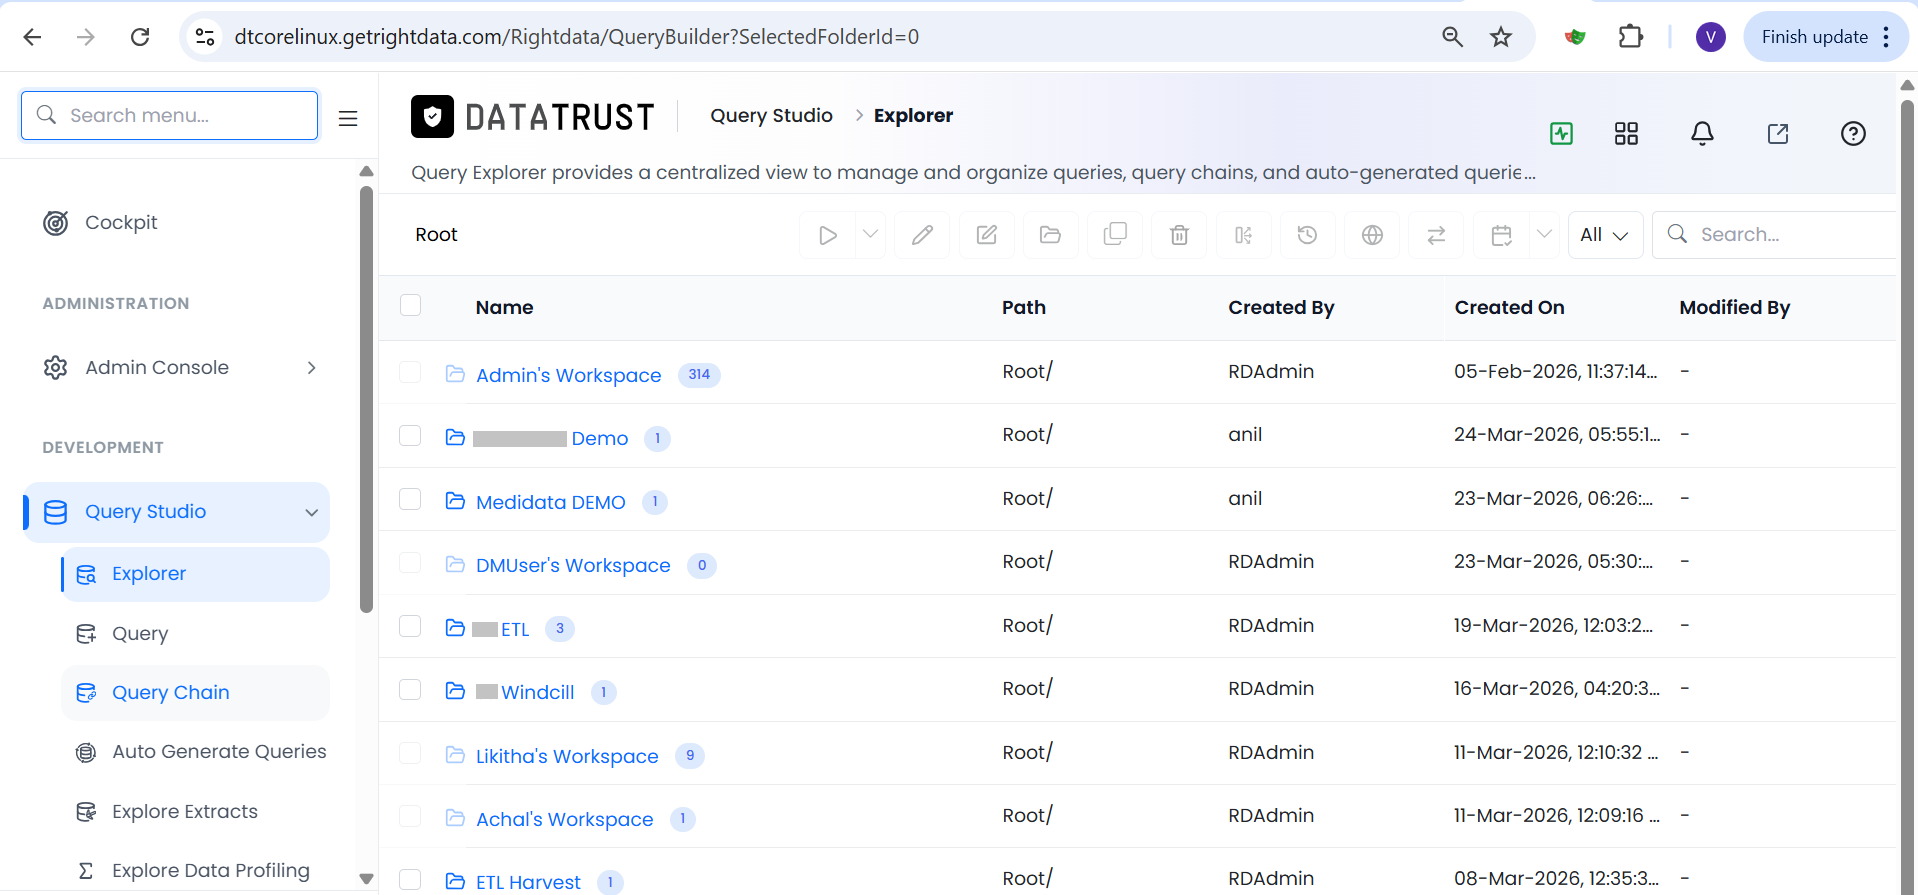Click the DATATRUST shield logo

[x=432, y=117]
